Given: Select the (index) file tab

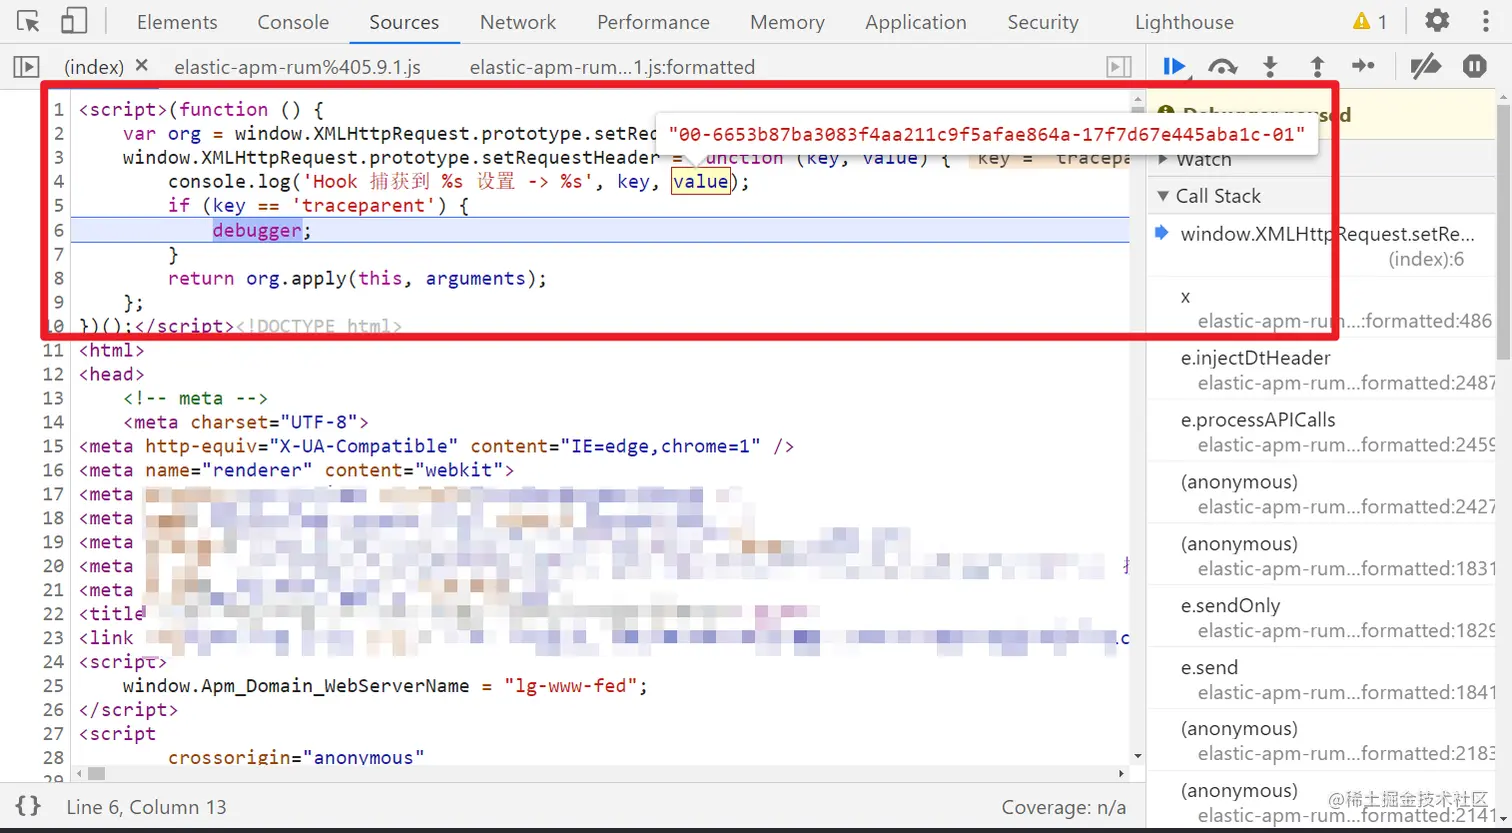Looking at the screenshot, I should 94,67.
